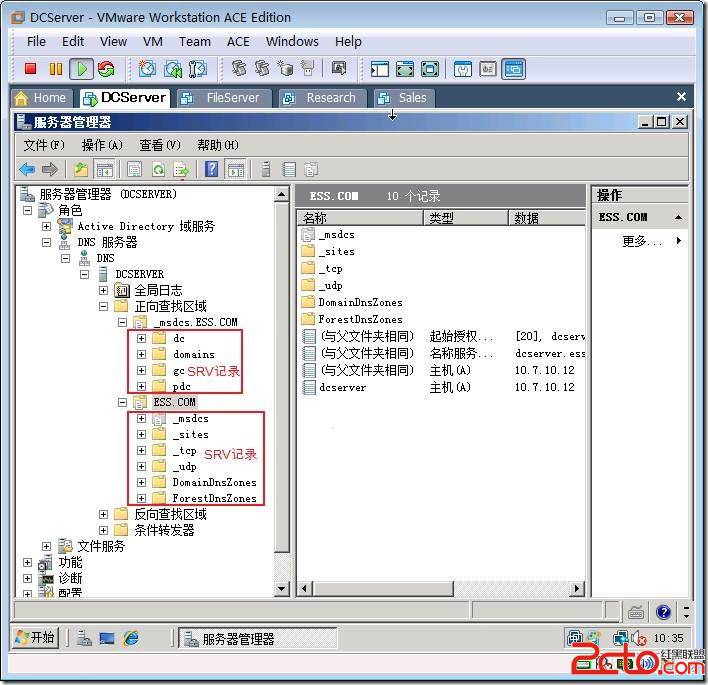The width and height of the screenshot is (708, 685).
Task: Click the volume tray icon
Action: click(x=638, y=638)
